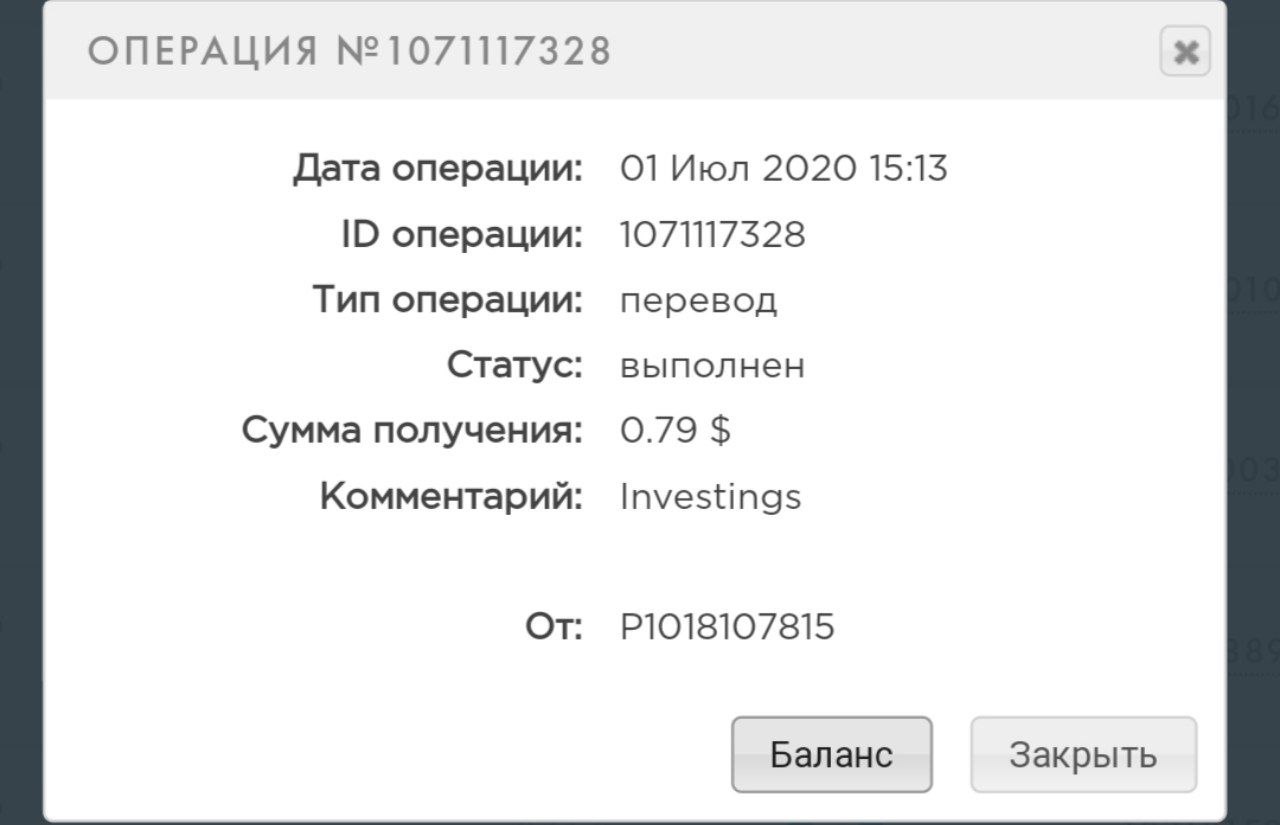The width and height of the screenshot is (1280, 825).
Task: Close the operation dialog with X icon
Action: (x=1185, y=52)
